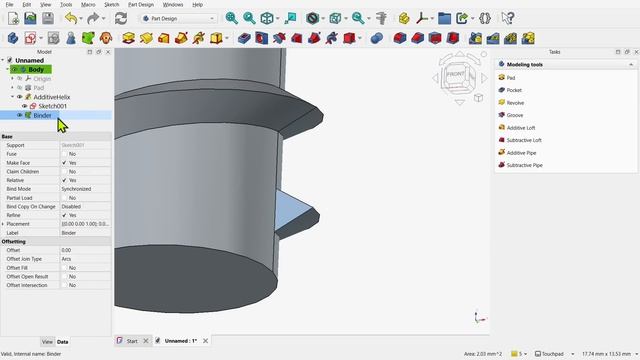This screenshot has height=360, width=640.
Task: Switch to the View property tab
Action: click(47, 342)
